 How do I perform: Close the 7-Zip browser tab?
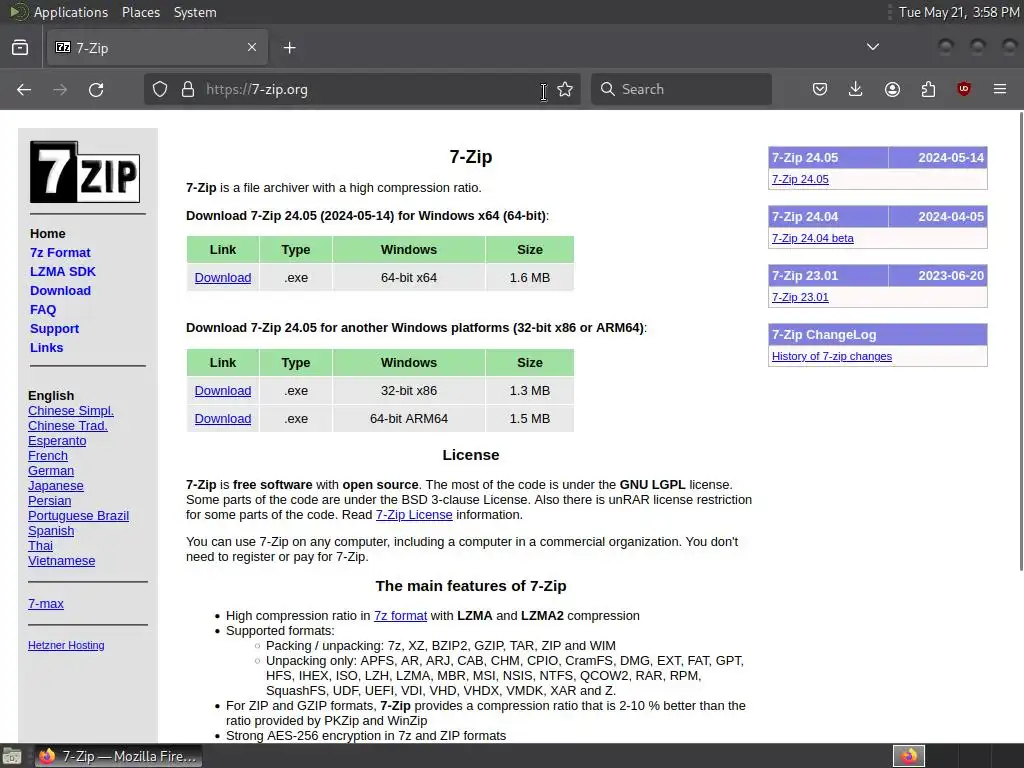tap(252, 47)
